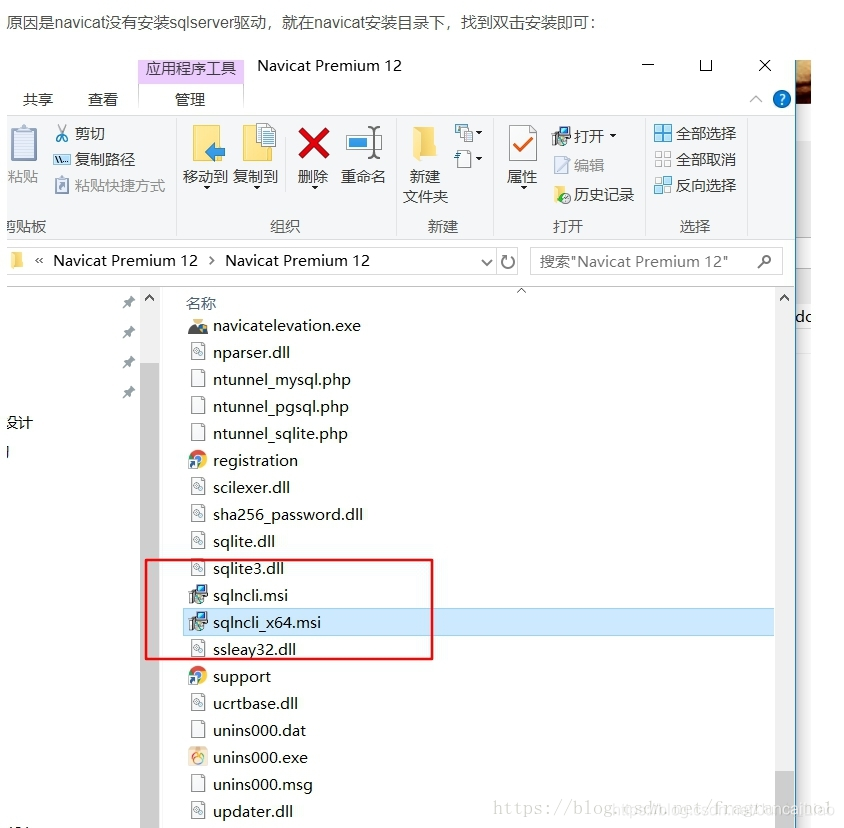Click the Properties (属性) icon
Screen dimensions: 844x828
[522, 143]
